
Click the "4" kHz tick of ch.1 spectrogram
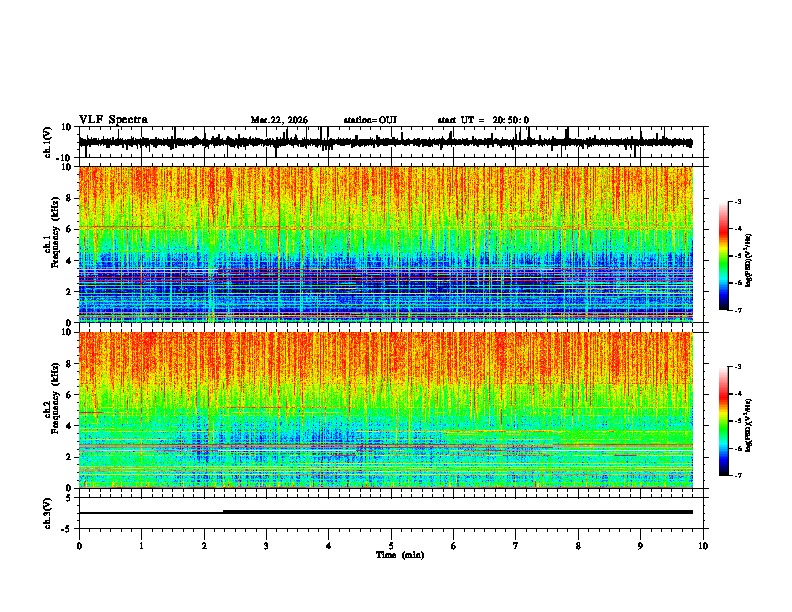coord(70,261)
